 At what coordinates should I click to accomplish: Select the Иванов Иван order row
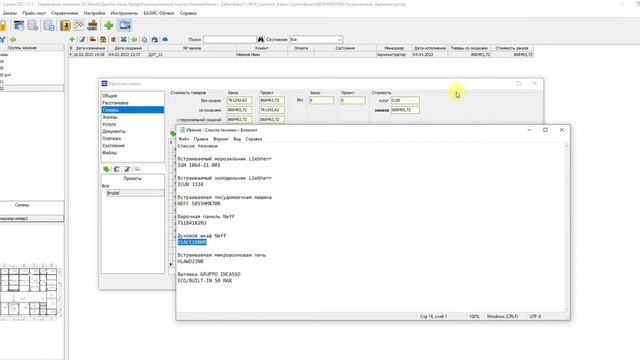301,54
